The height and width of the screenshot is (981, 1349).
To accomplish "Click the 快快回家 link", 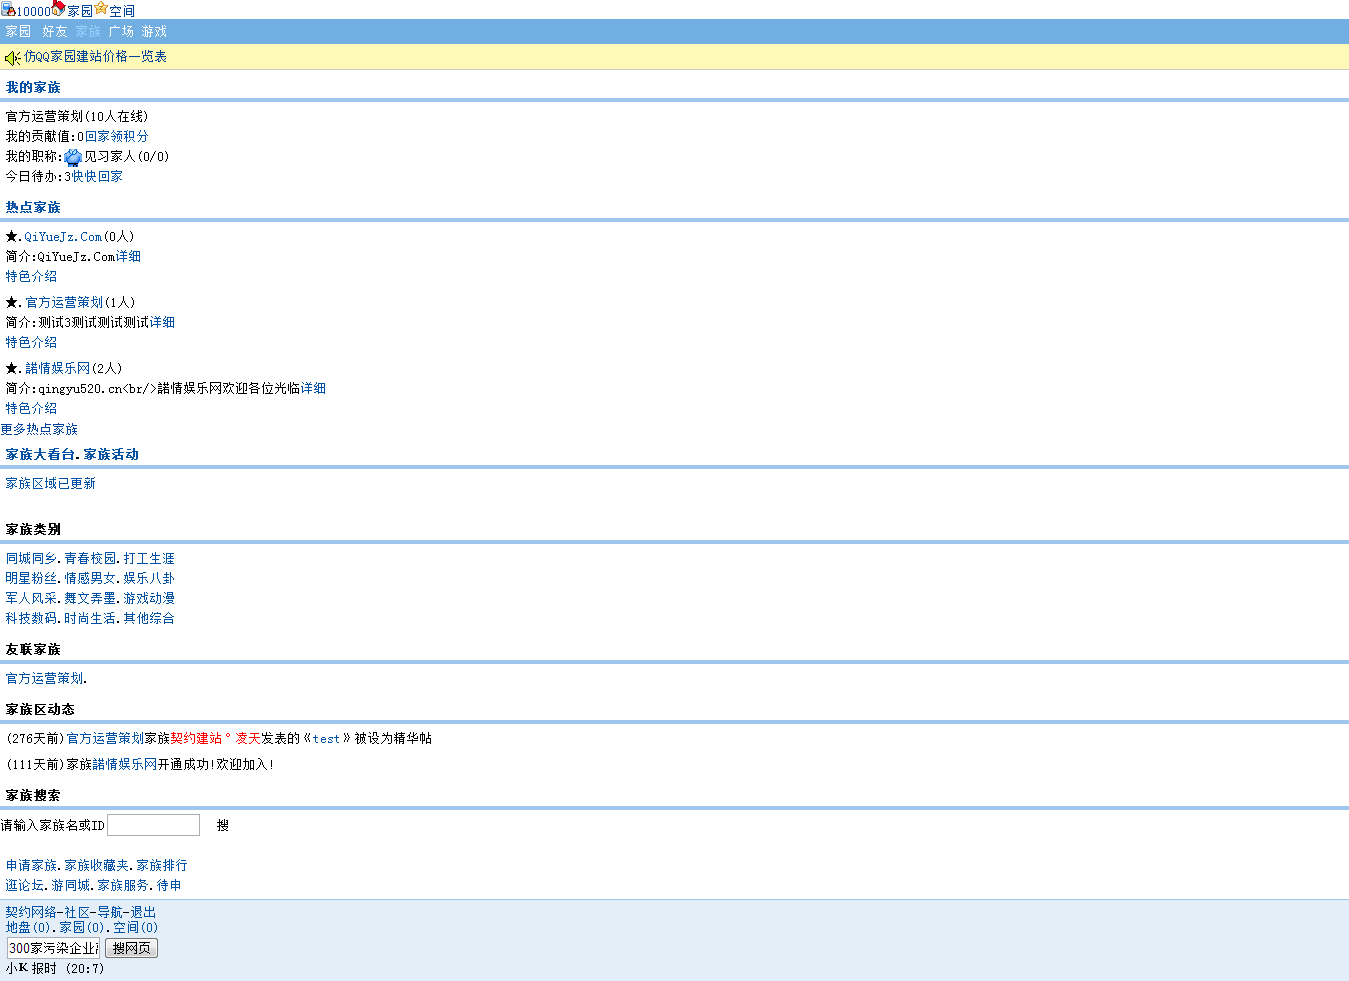I will click(x=97, y=176).
